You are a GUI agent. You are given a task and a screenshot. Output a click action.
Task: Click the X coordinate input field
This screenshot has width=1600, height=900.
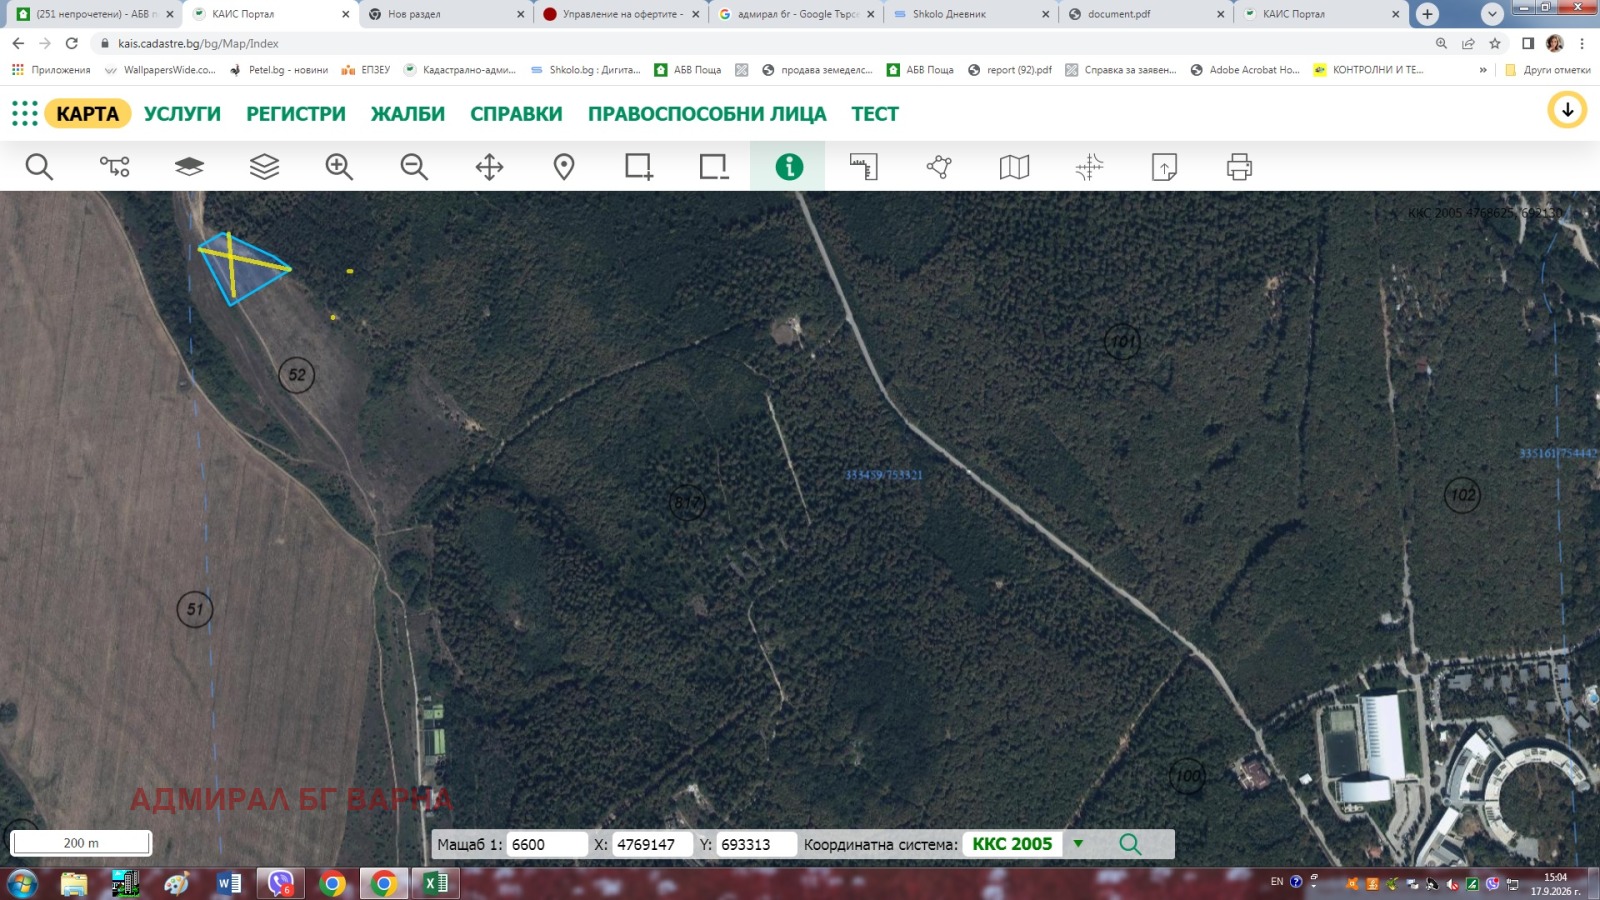point(652,844)
